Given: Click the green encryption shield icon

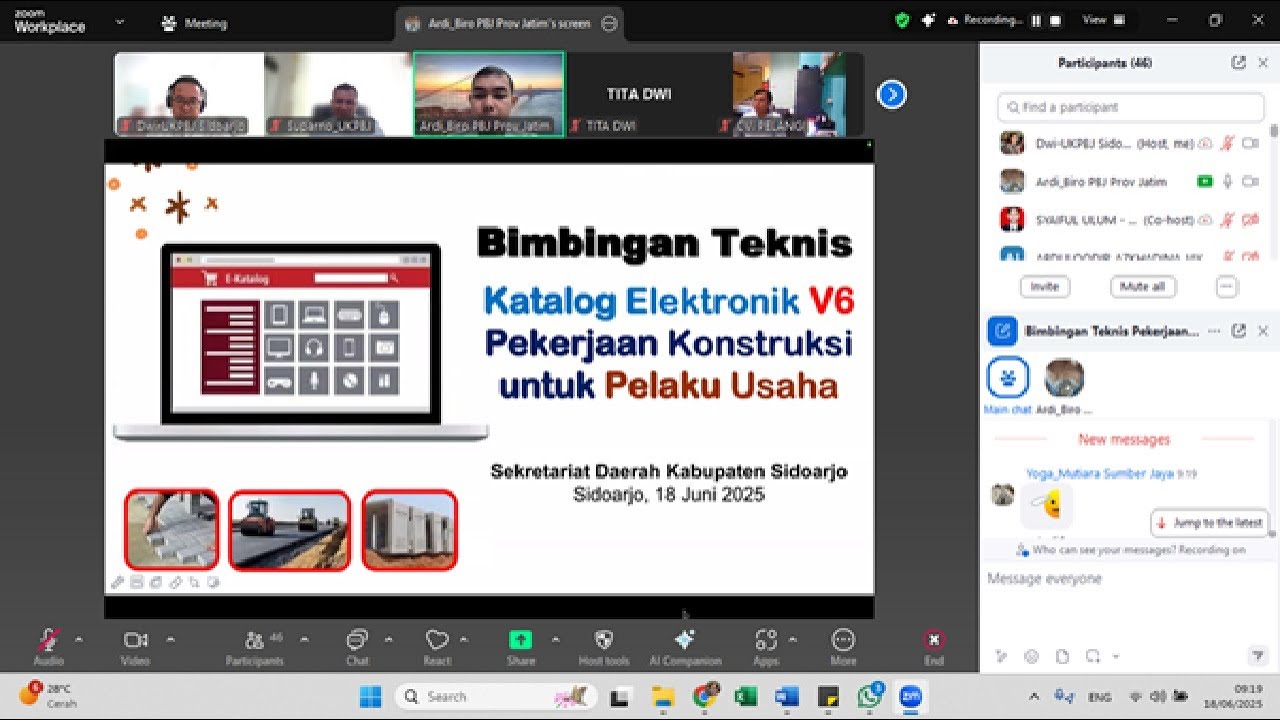Looking at the screenshot, I should pos(902,20).
